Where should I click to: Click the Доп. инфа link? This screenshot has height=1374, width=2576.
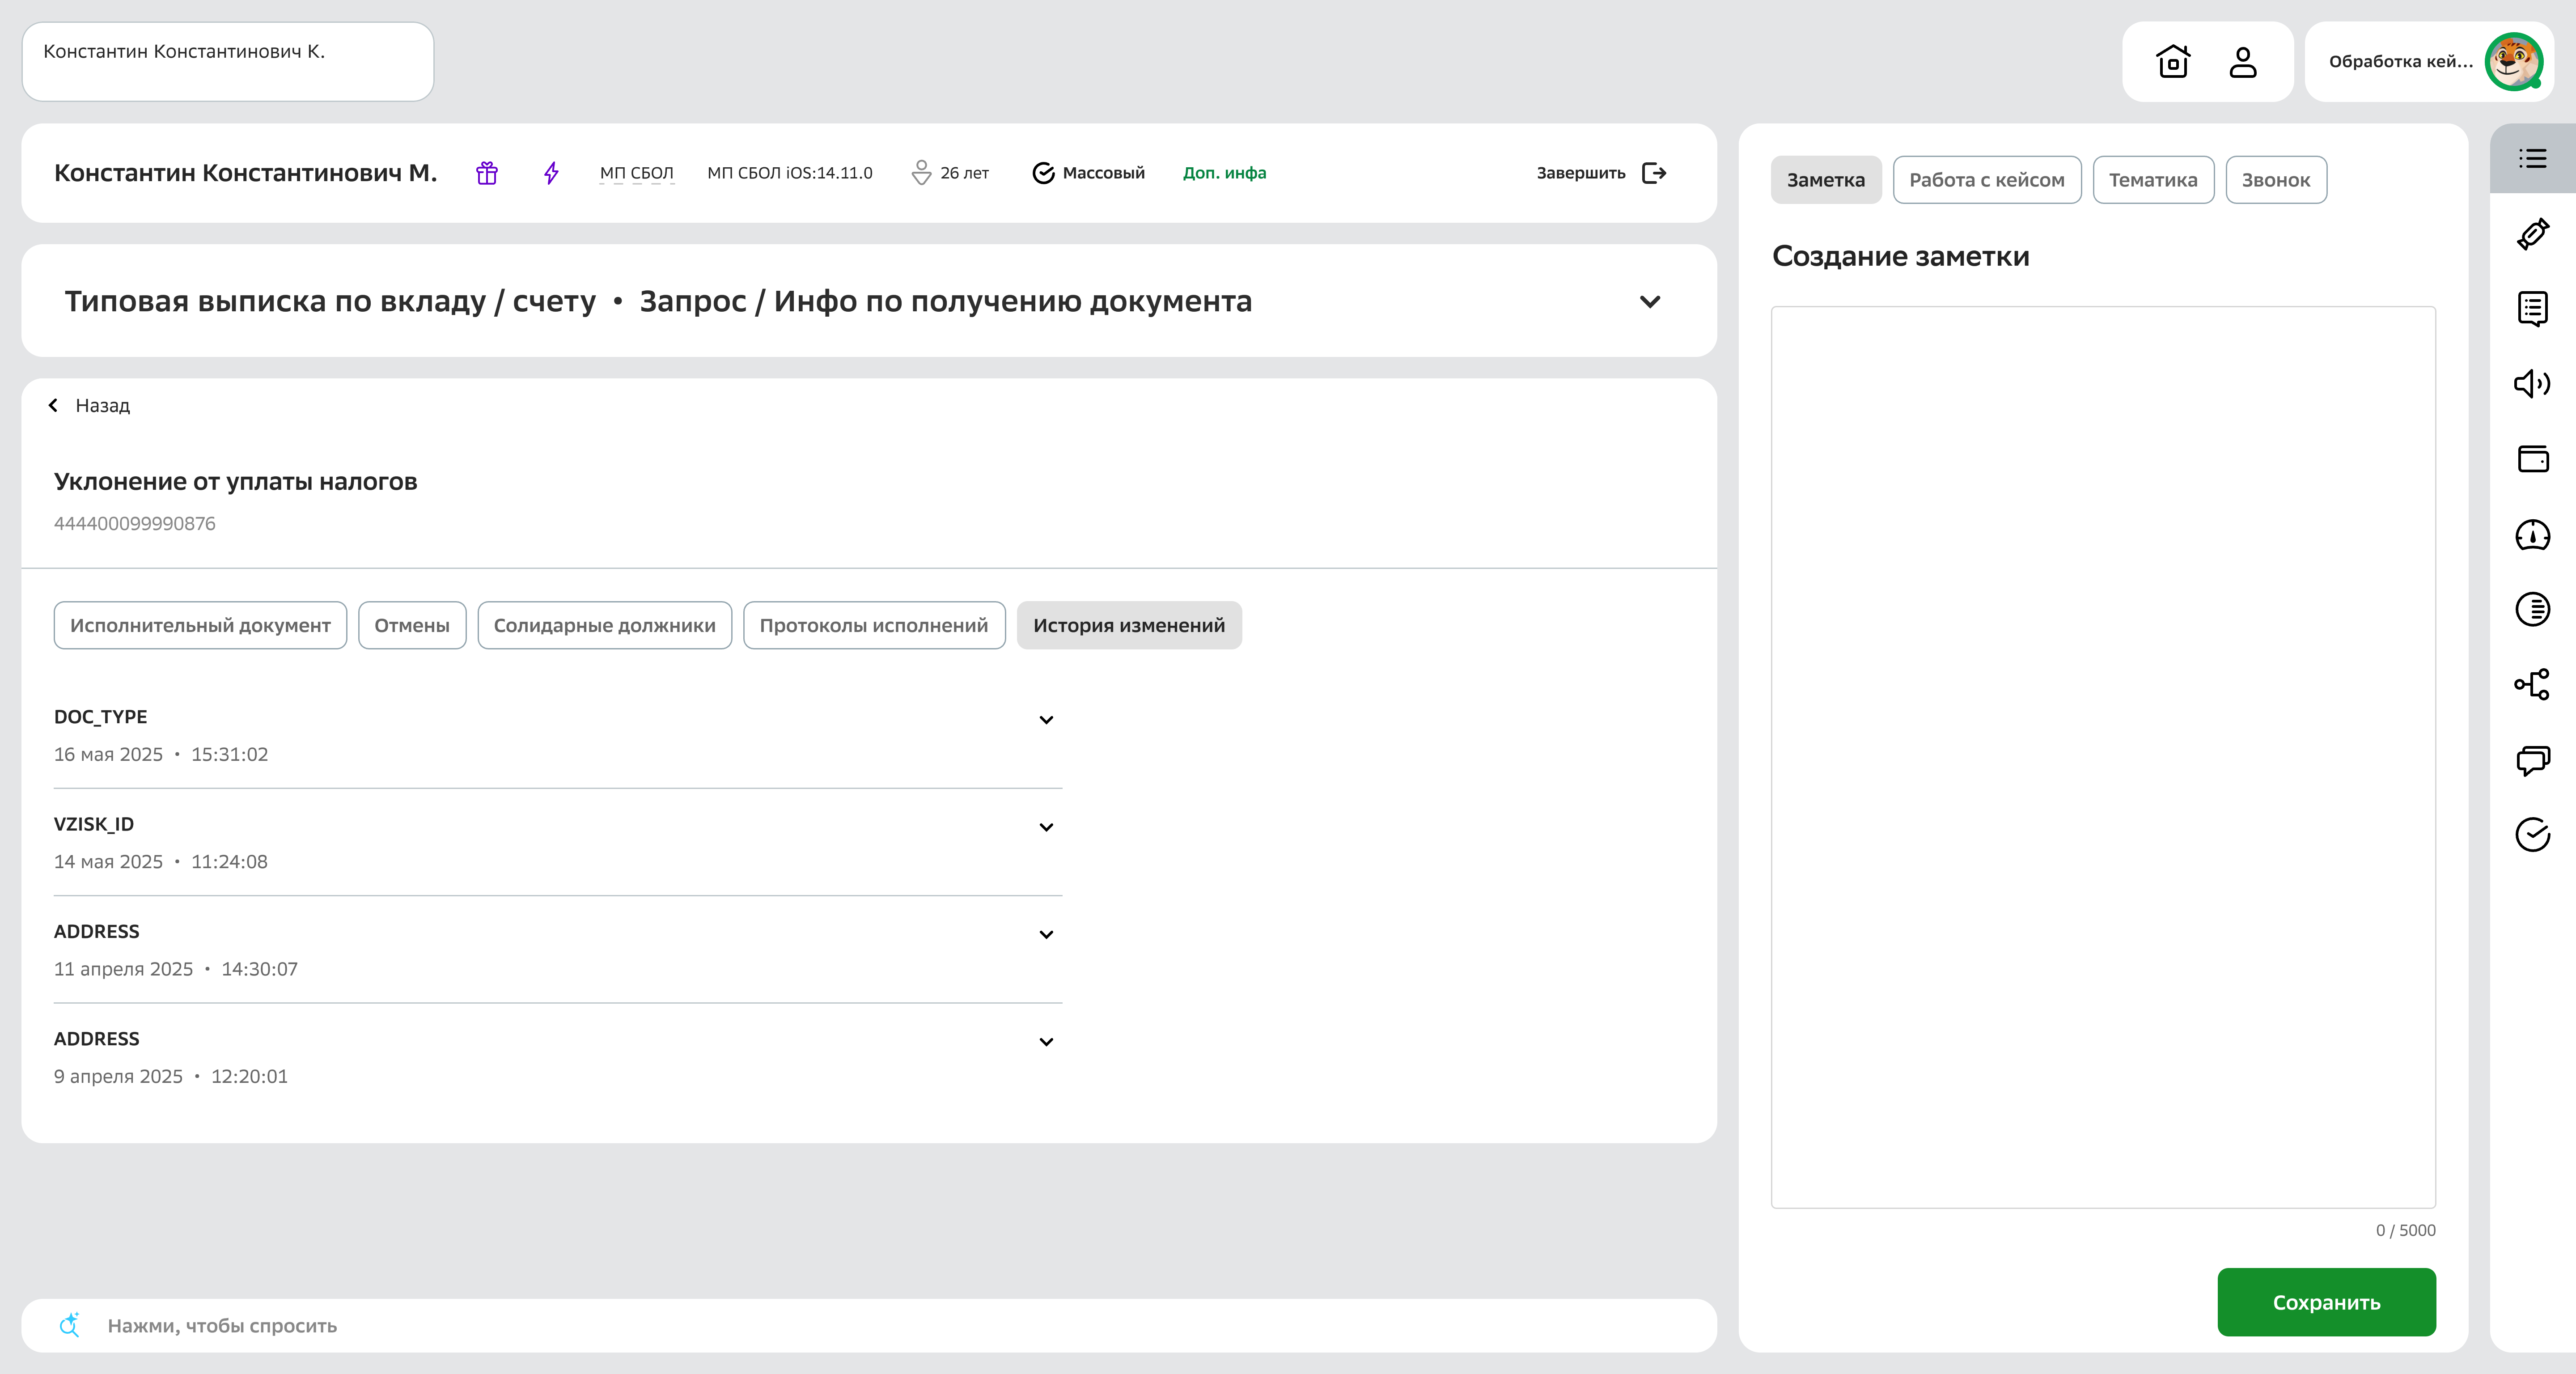1224,173
